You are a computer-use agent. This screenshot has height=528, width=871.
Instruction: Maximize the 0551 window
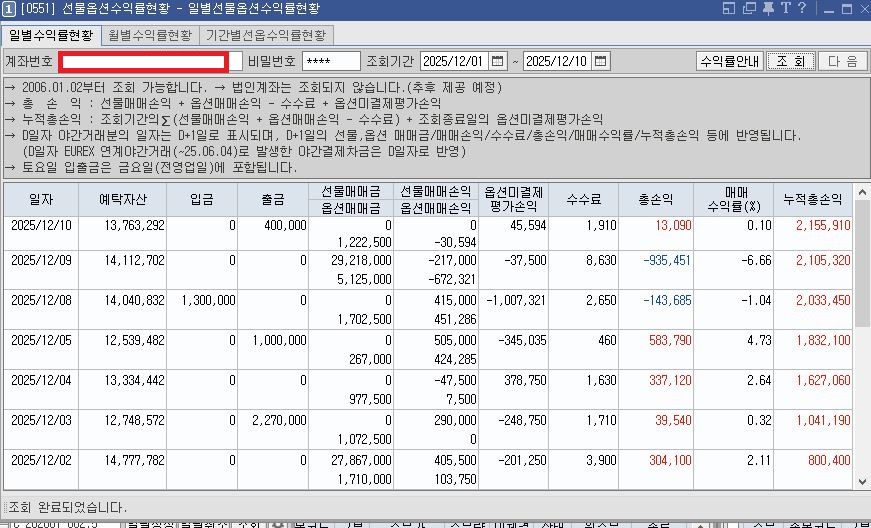[847, 9]
